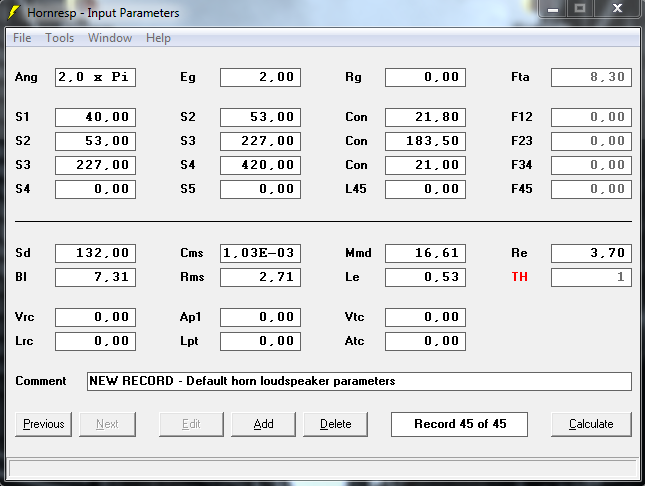645x486 pixels.
Task: Click the status bar at window bottom
Action: coord(322,469)
